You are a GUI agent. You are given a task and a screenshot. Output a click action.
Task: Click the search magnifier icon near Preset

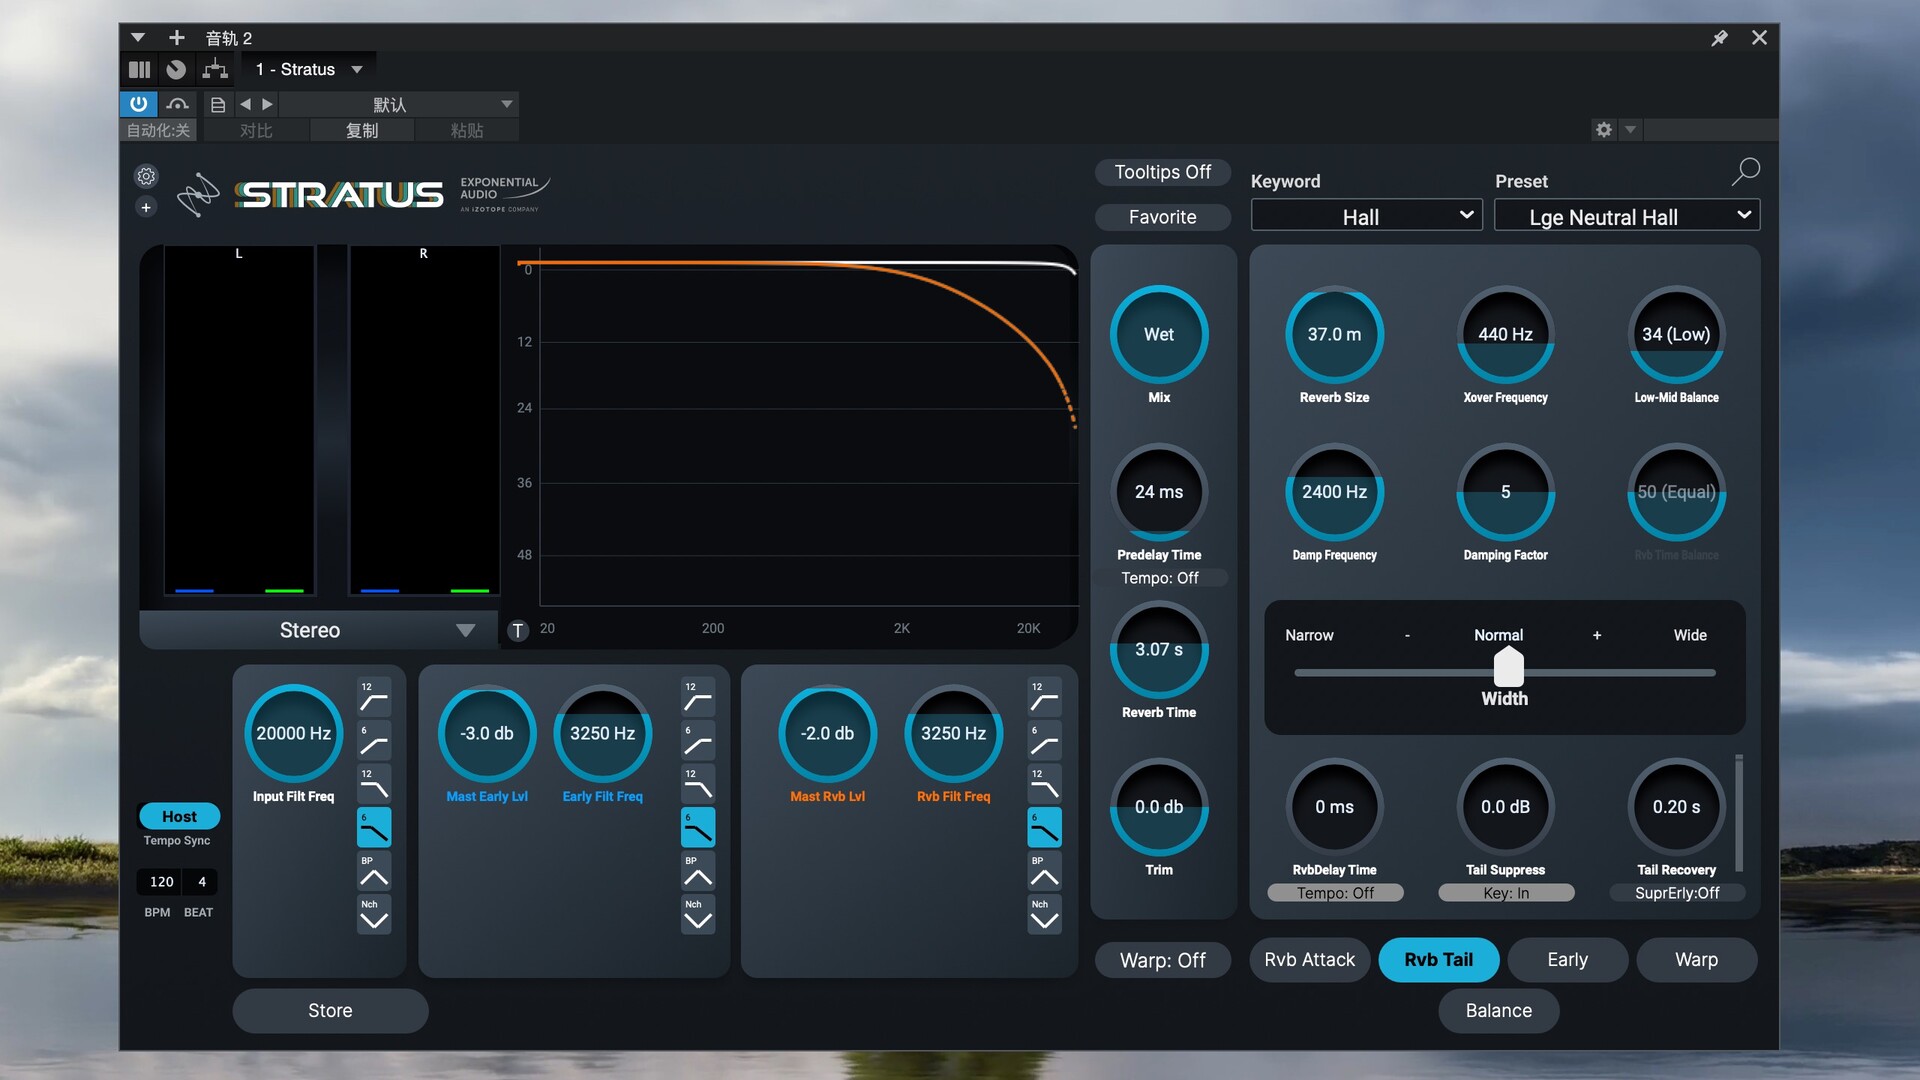pos(1745,172)
